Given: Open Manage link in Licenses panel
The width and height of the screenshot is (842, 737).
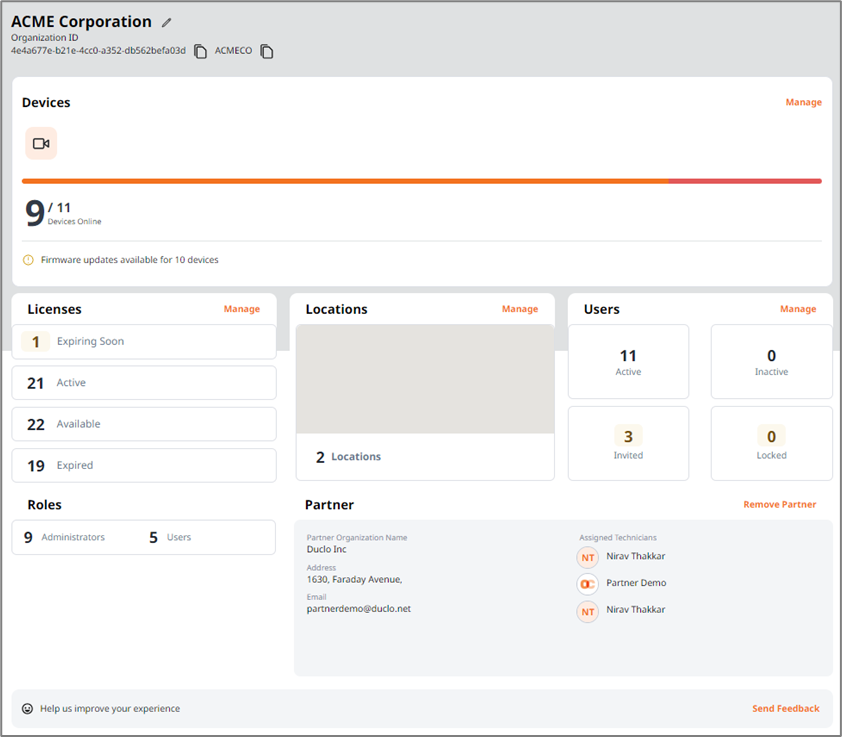Looking at the screenshot, I should (241, 309).
